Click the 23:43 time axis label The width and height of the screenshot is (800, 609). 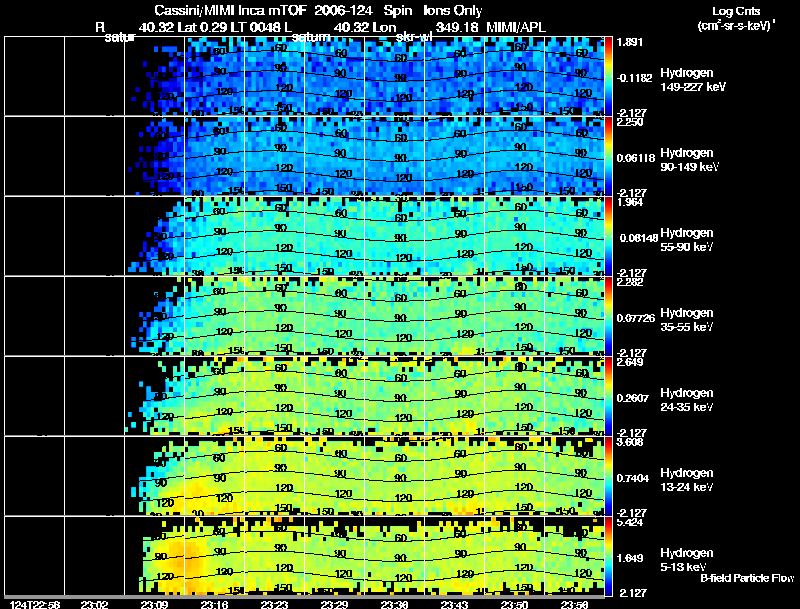[454, 604]
